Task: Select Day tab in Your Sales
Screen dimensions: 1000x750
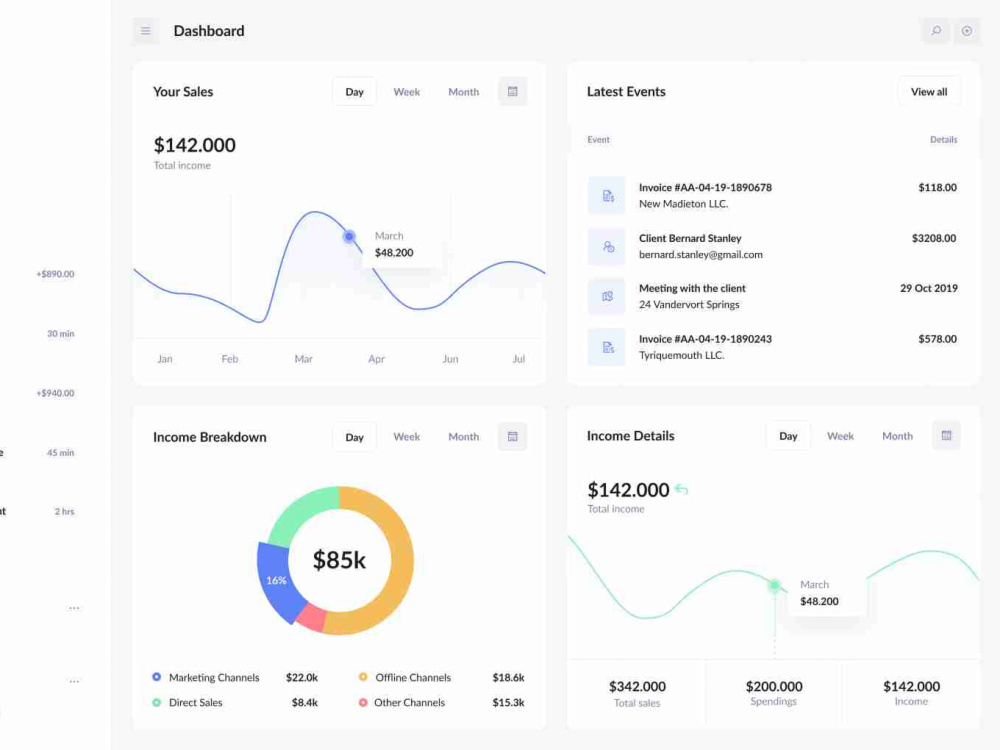Action: point(355,92)
